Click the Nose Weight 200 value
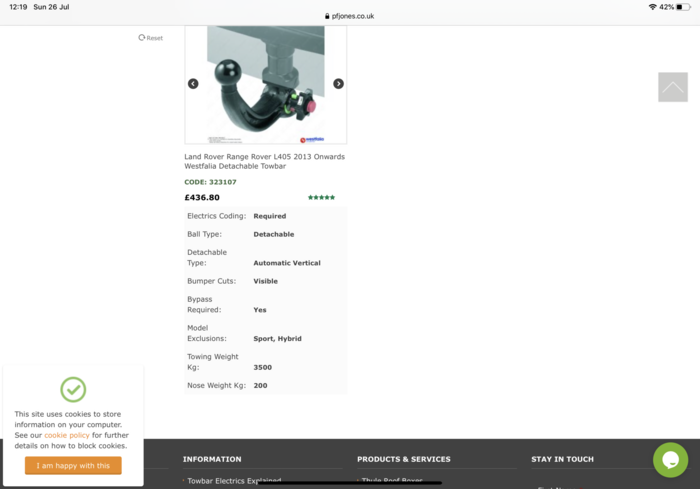 (x=260, y=385)
